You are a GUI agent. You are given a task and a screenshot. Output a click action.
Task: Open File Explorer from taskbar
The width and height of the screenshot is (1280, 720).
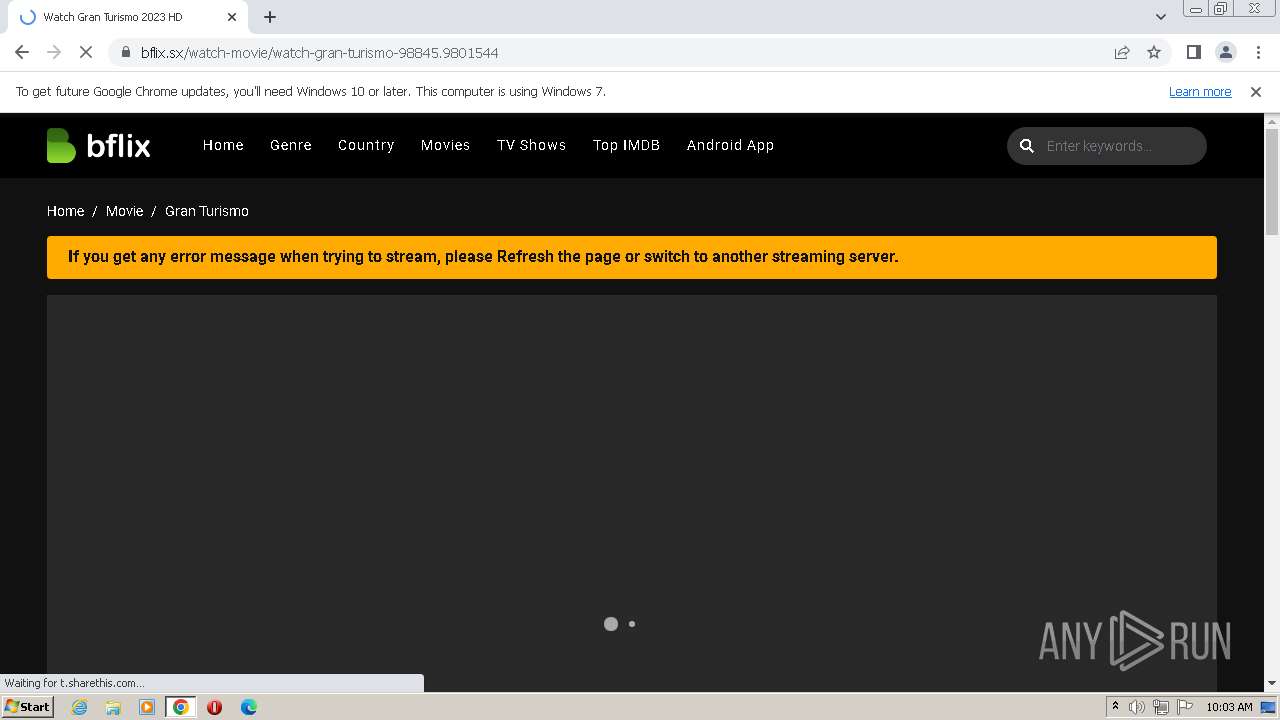(x=113, y=707)
